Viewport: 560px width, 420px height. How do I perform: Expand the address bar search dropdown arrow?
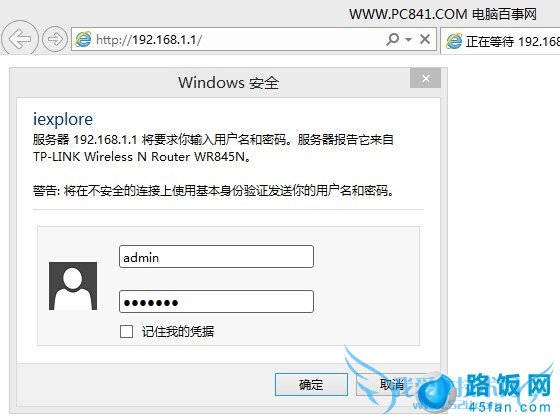(409, 39)
